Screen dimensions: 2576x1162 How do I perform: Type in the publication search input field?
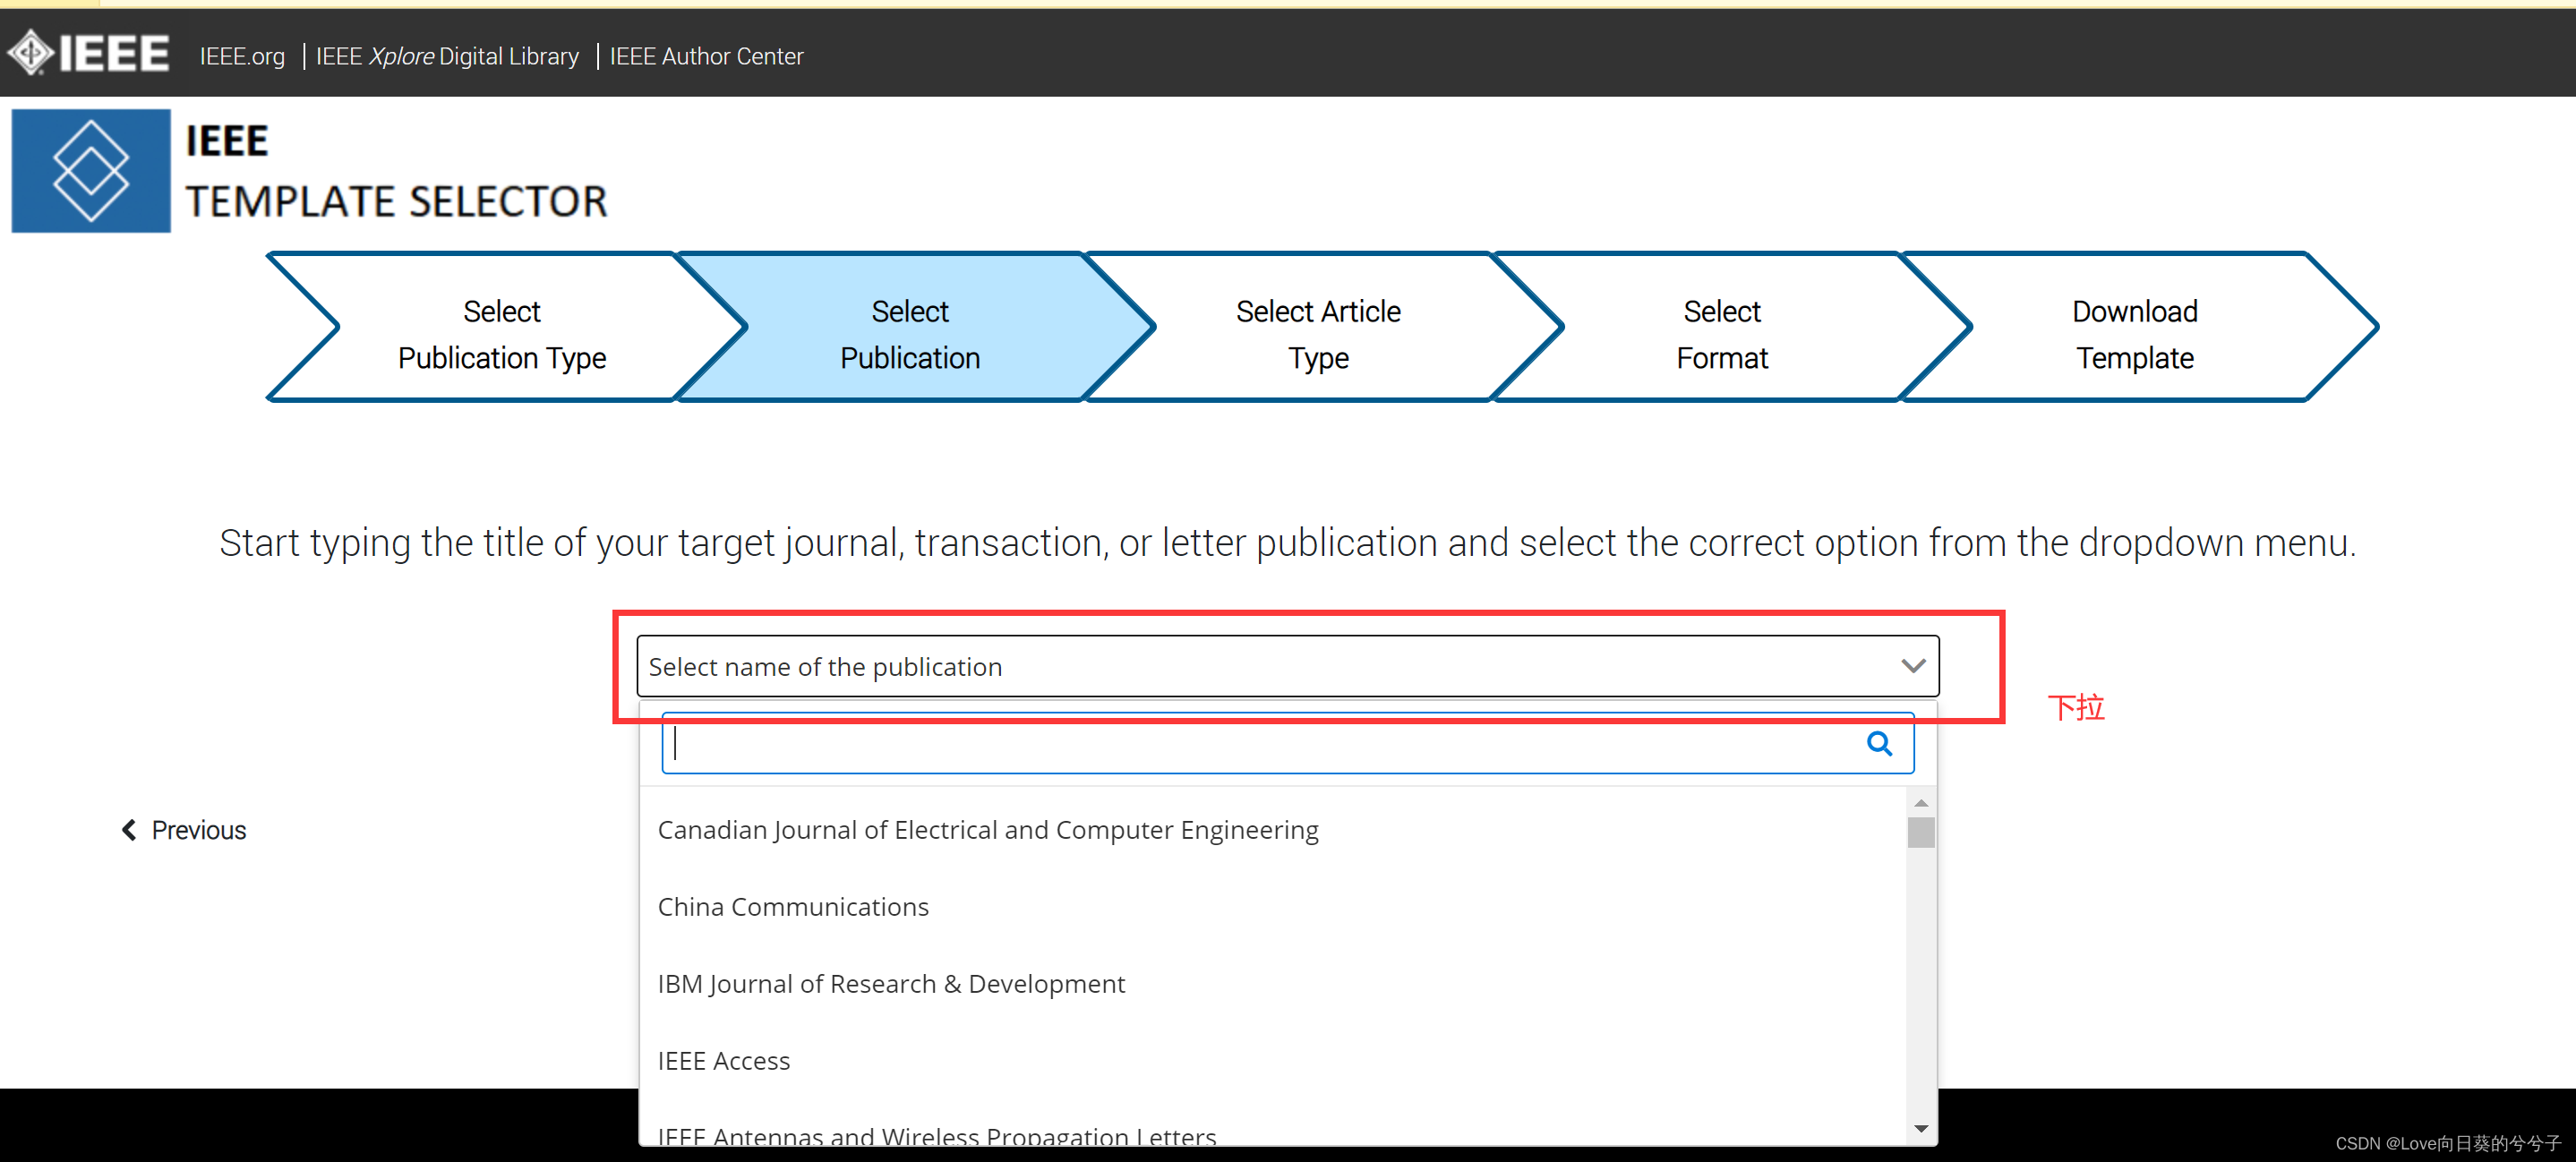tap(1287, 743)
